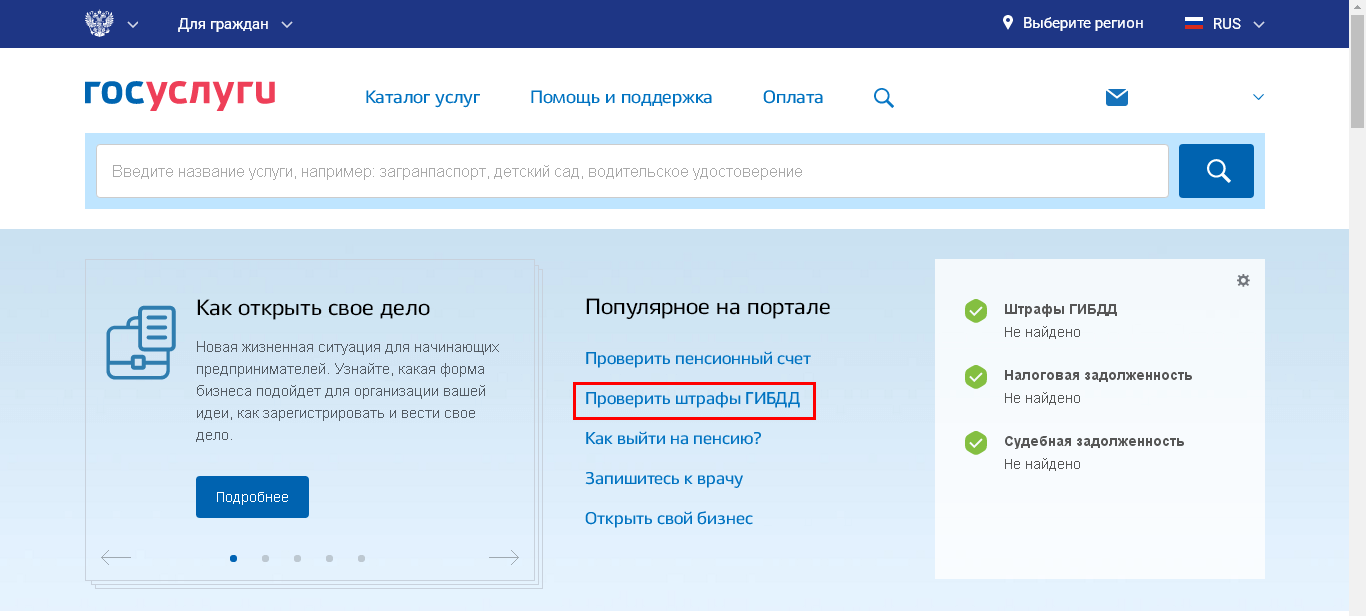The image size is (1366, 616).
Task: Click the briefcase document icon
Action: (x=141, y=343)
